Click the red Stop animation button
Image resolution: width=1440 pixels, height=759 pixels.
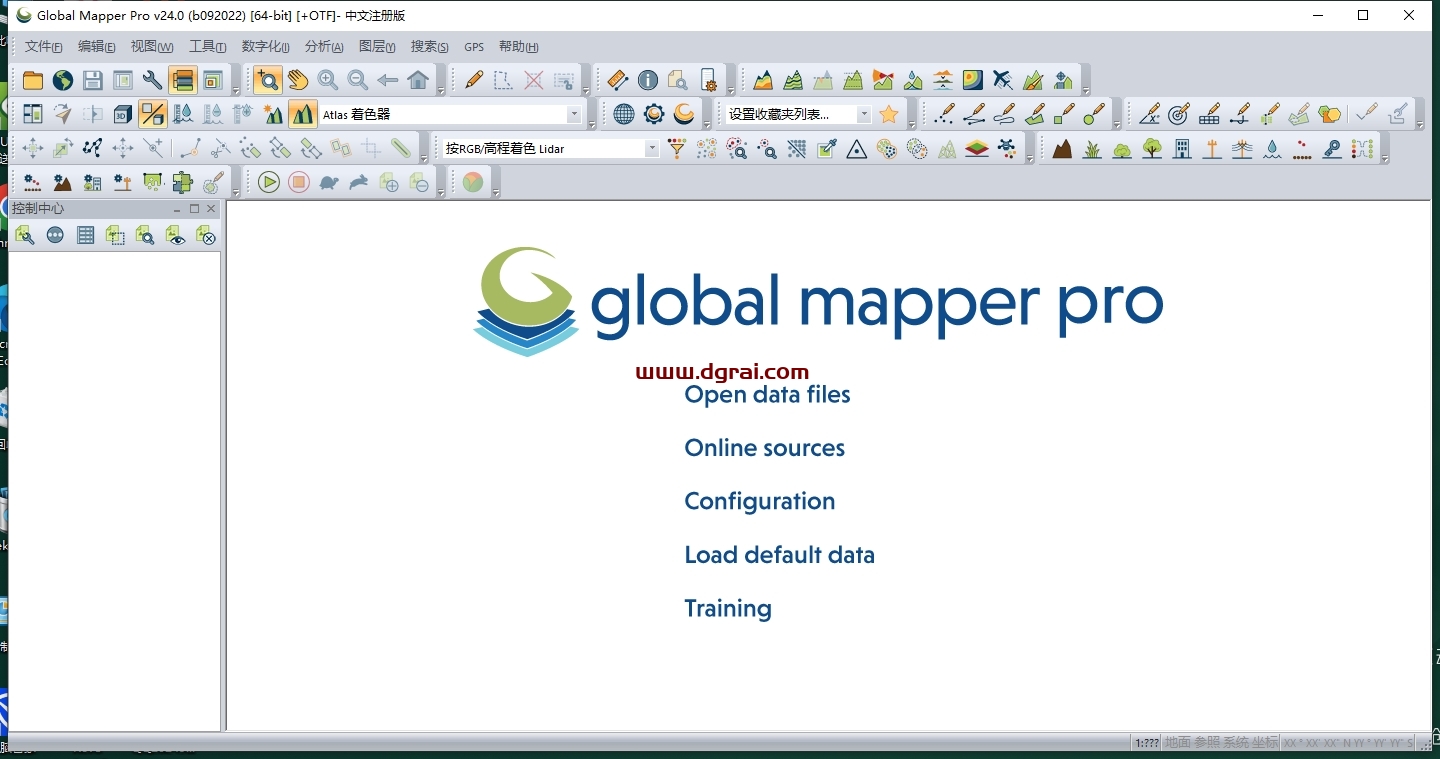[x=299, y=182]
